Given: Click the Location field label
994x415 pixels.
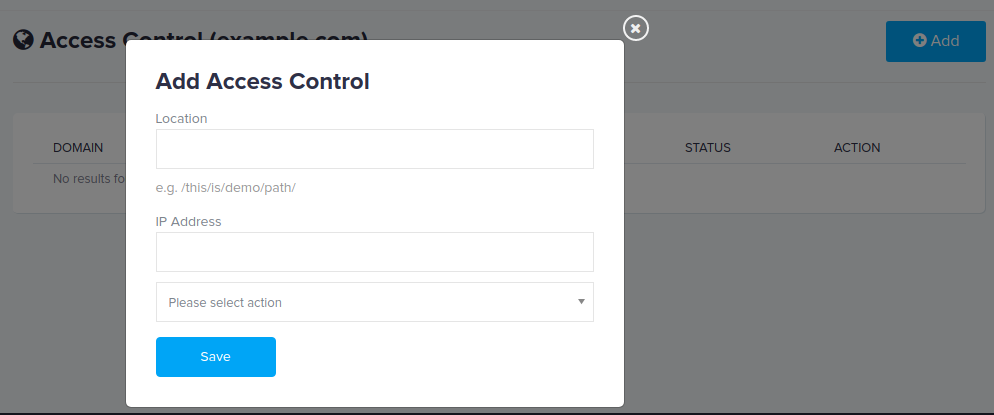Looking at the screenshot, I should point(181,118).
